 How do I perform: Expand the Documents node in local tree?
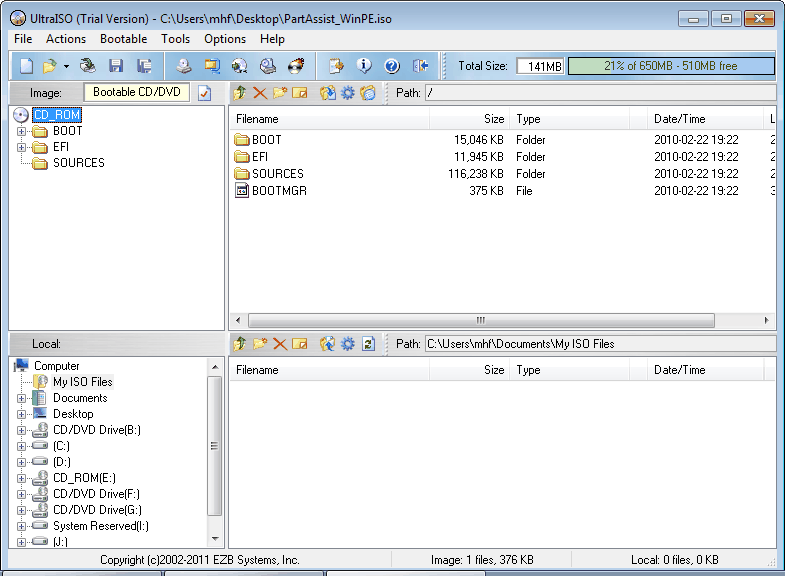(22, 398)
